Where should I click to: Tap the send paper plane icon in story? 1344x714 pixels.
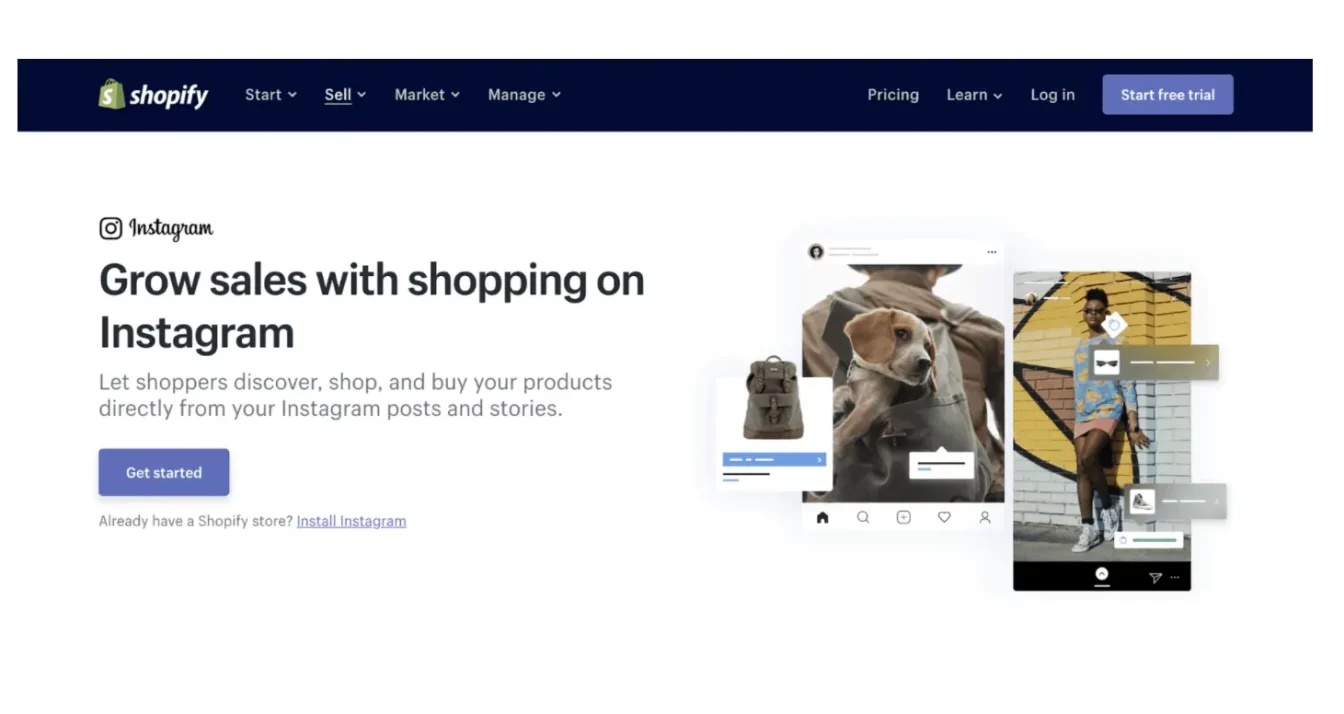coord(1155,577)
